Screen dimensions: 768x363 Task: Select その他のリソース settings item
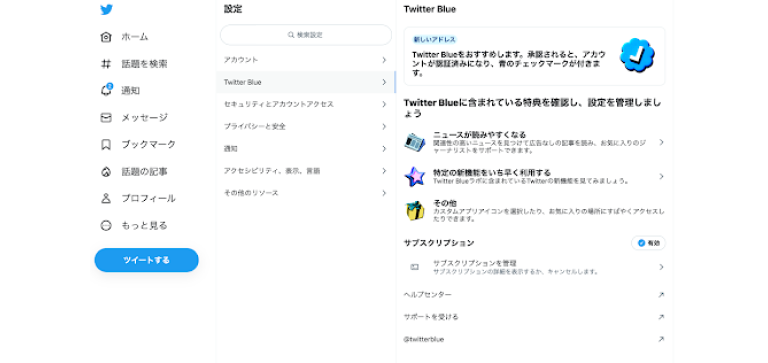click(306, 193)
